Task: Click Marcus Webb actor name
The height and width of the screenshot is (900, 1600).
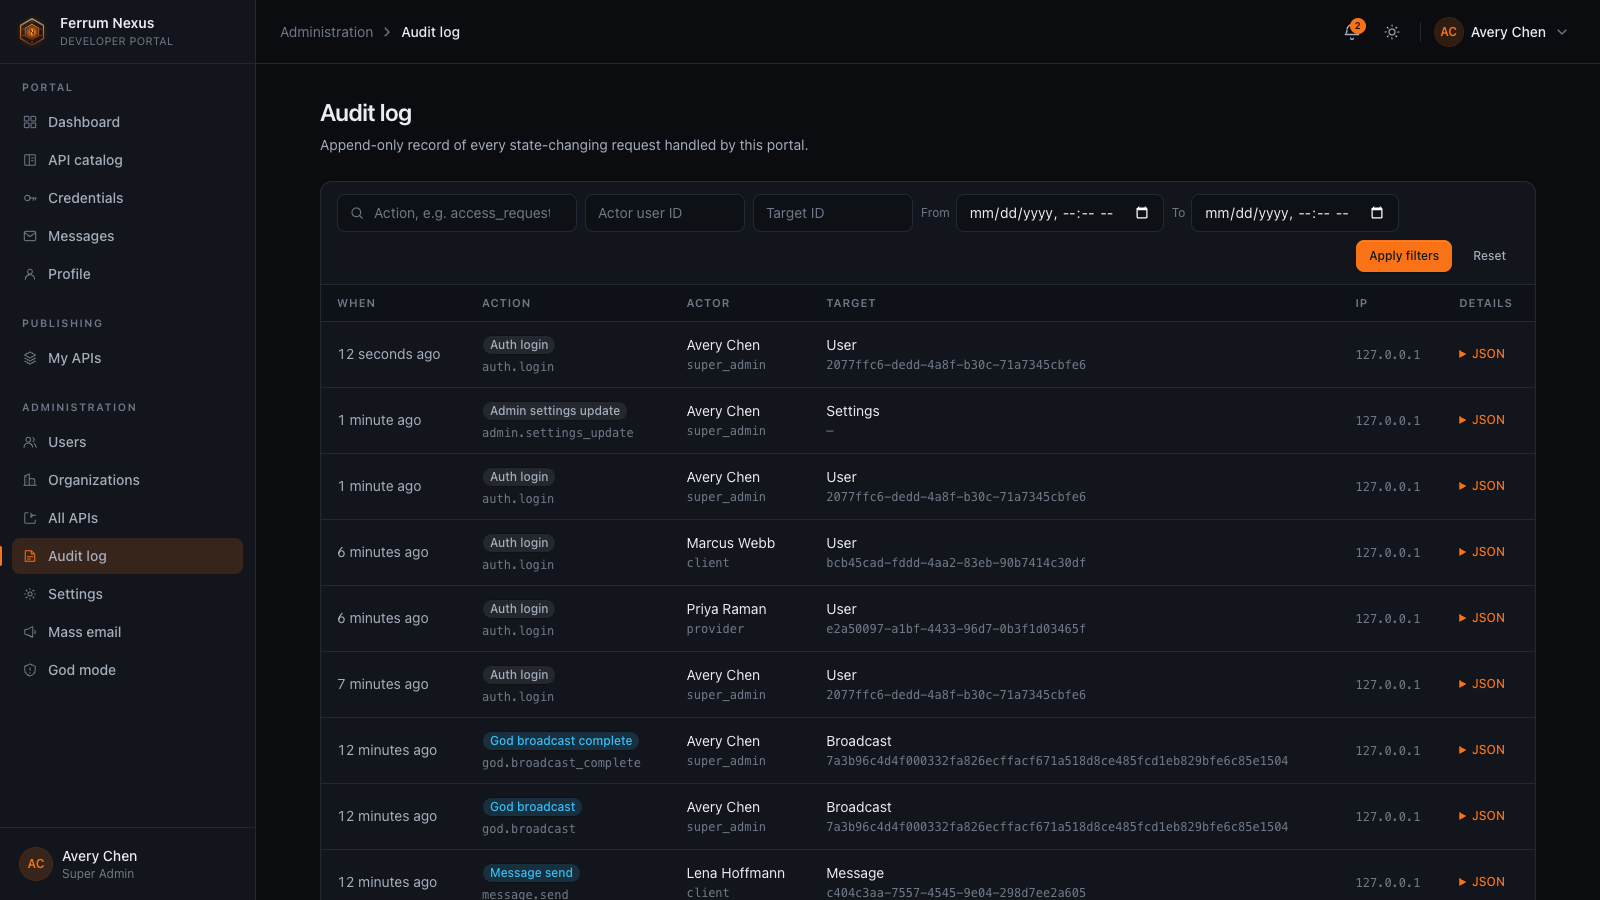Action: click(731, 543)
